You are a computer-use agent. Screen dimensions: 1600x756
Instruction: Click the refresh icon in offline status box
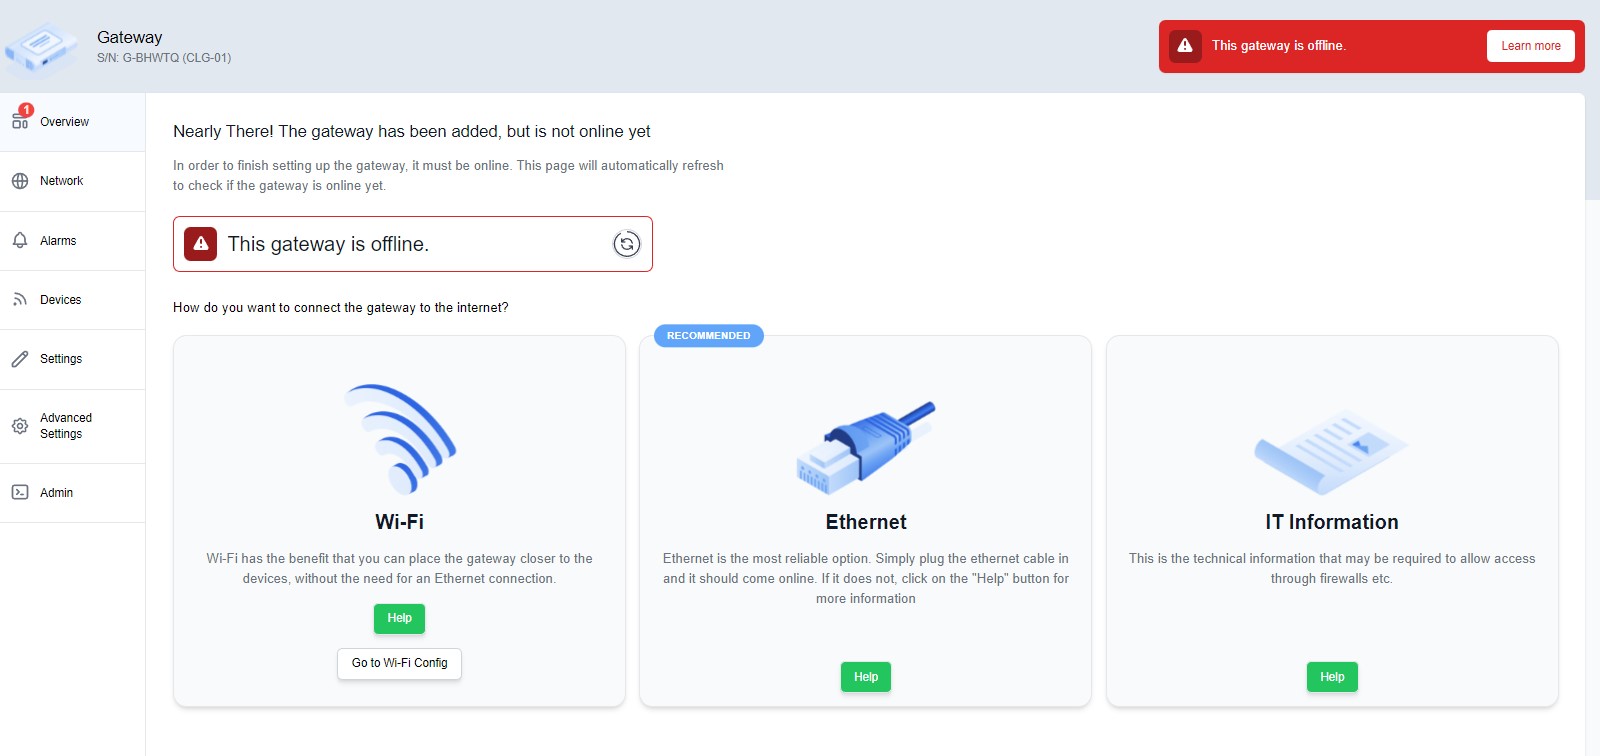627,244
